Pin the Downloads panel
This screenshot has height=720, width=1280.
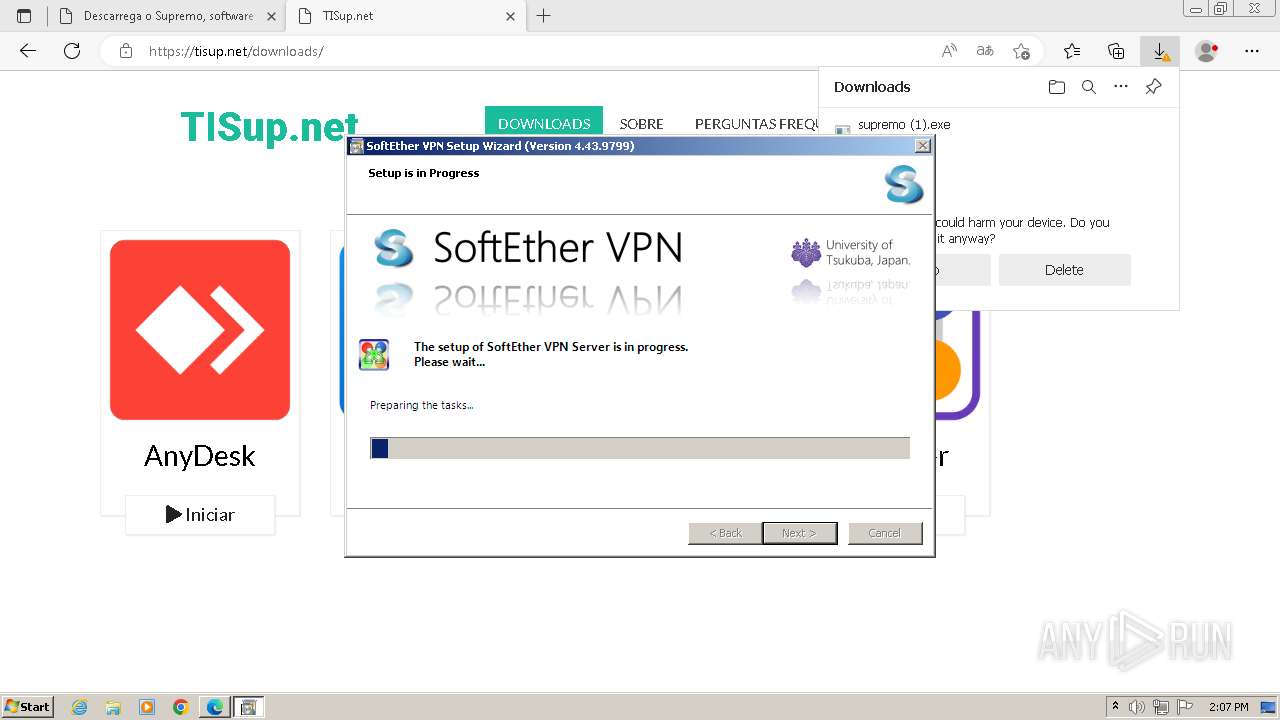coord(1153,87)
